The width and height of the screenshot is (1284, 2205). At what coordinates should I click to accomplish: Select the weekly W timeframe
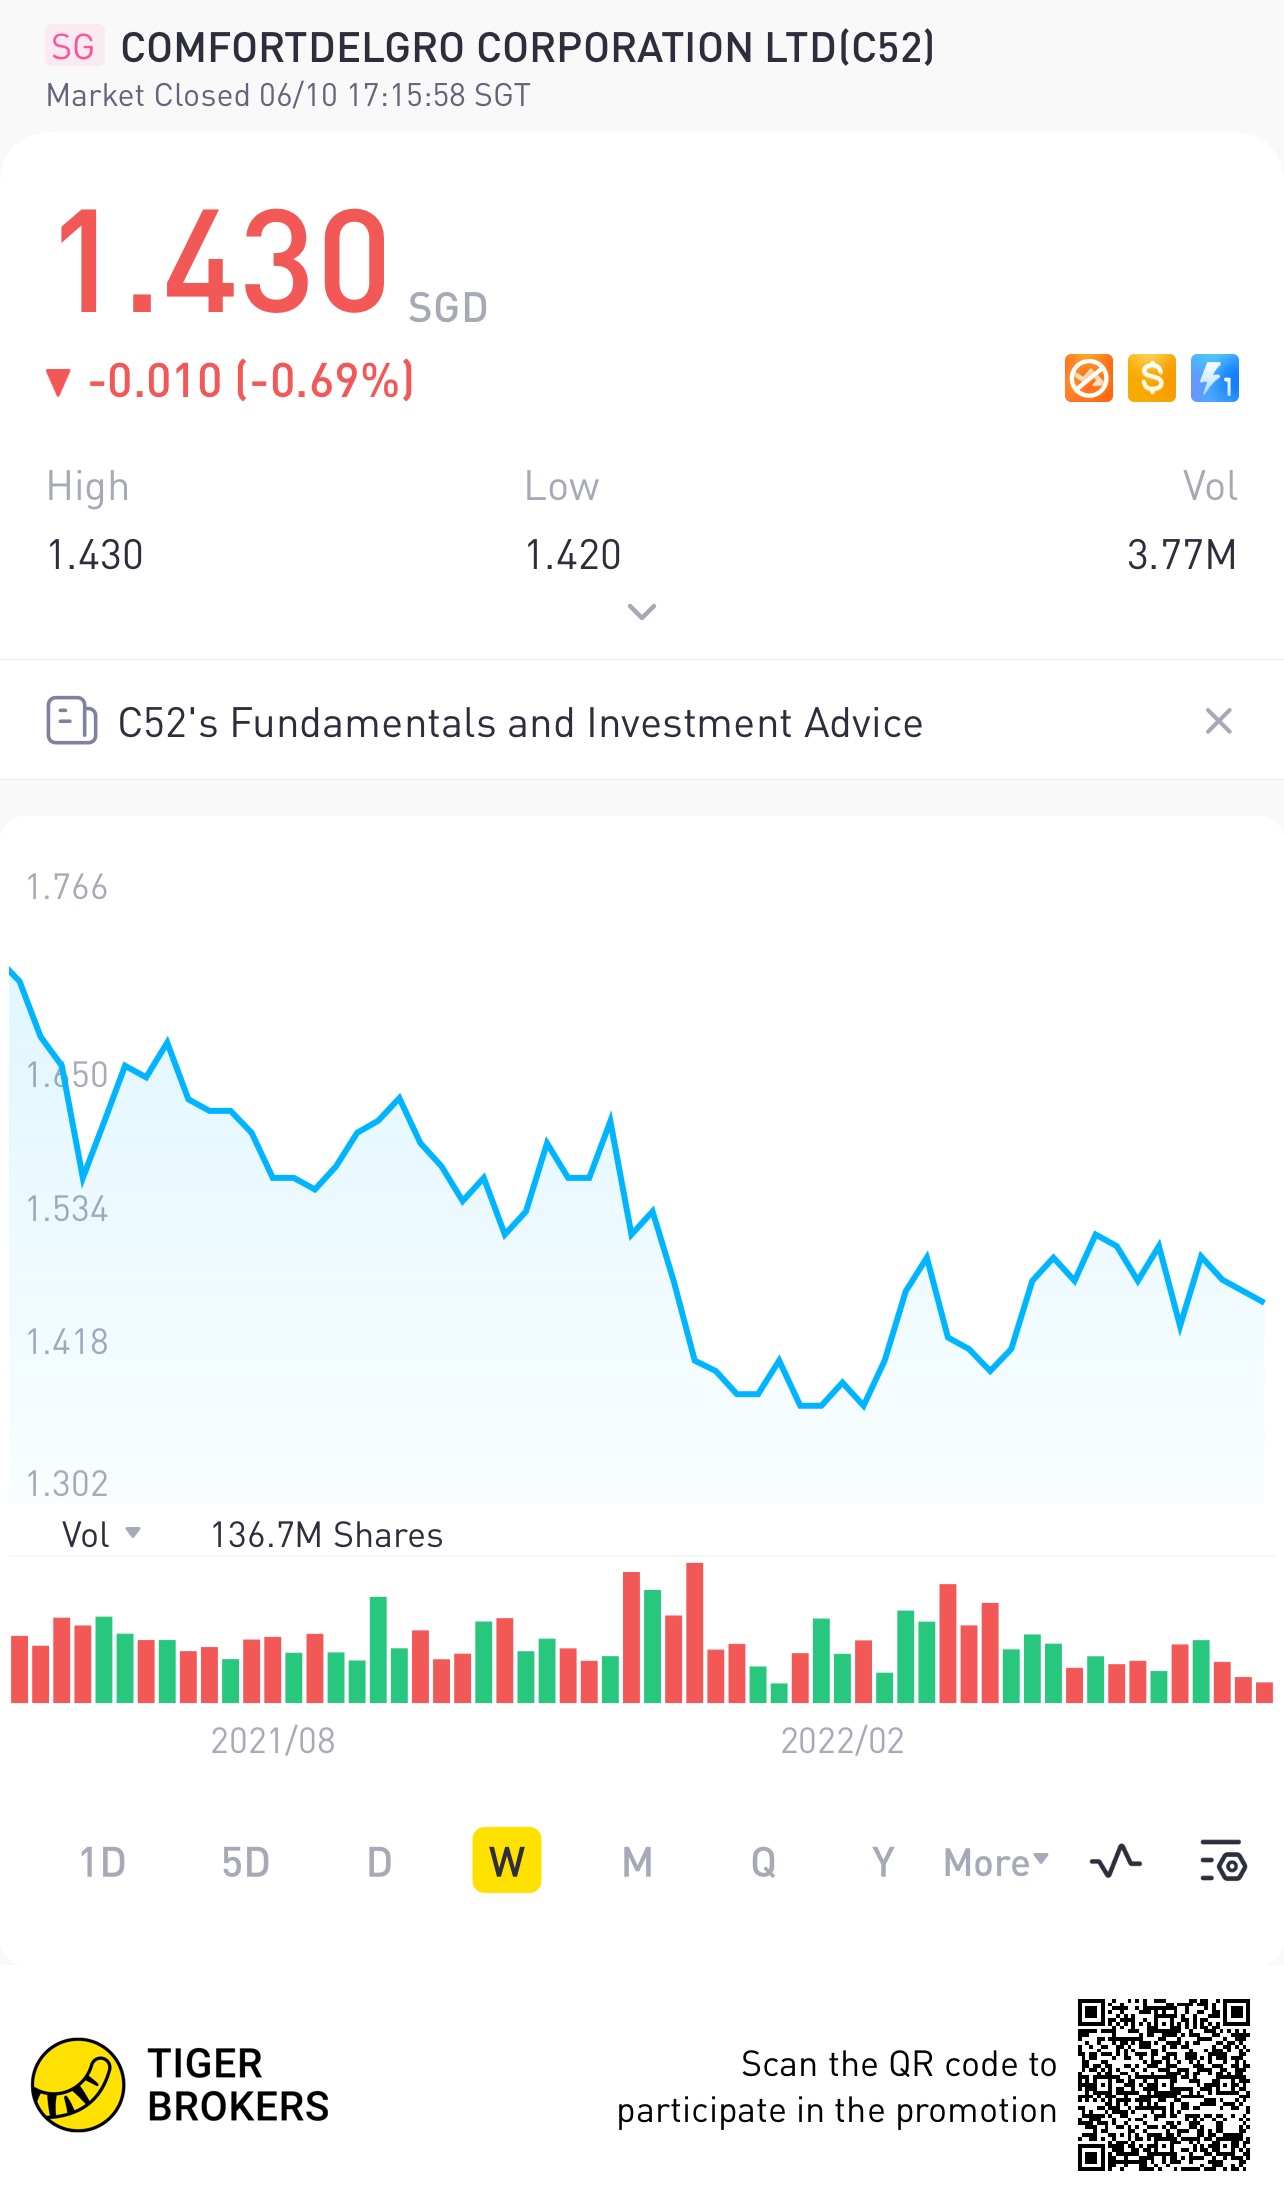[507, 1861]
